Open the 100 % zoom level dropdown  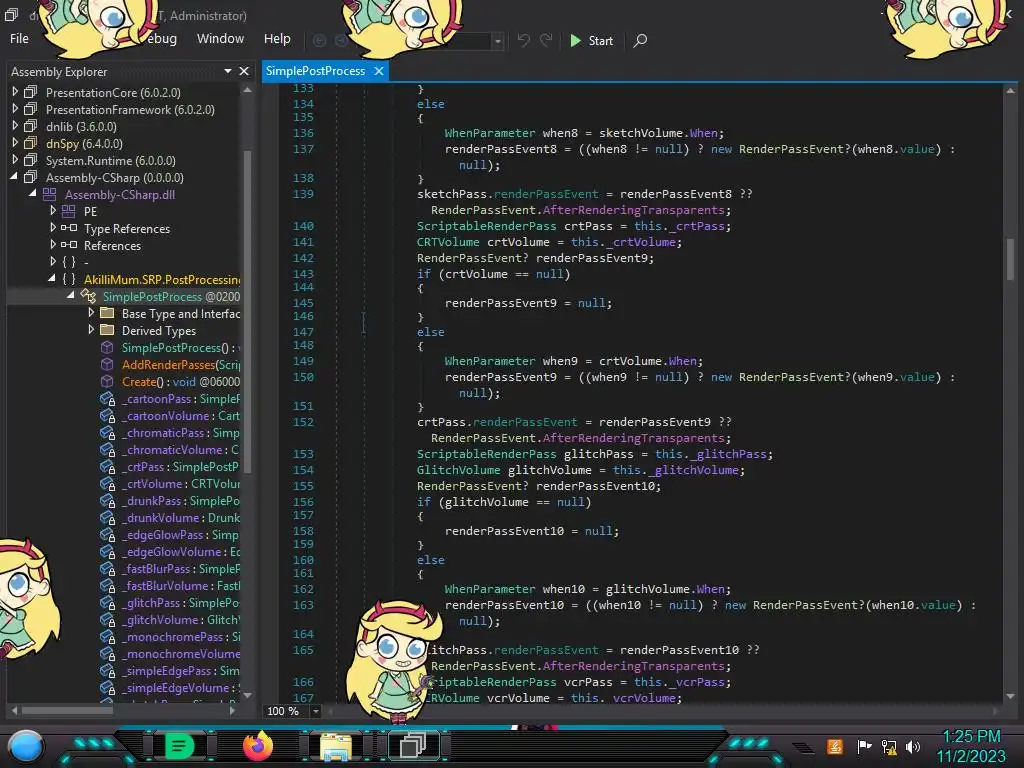(x=315, y=711)
